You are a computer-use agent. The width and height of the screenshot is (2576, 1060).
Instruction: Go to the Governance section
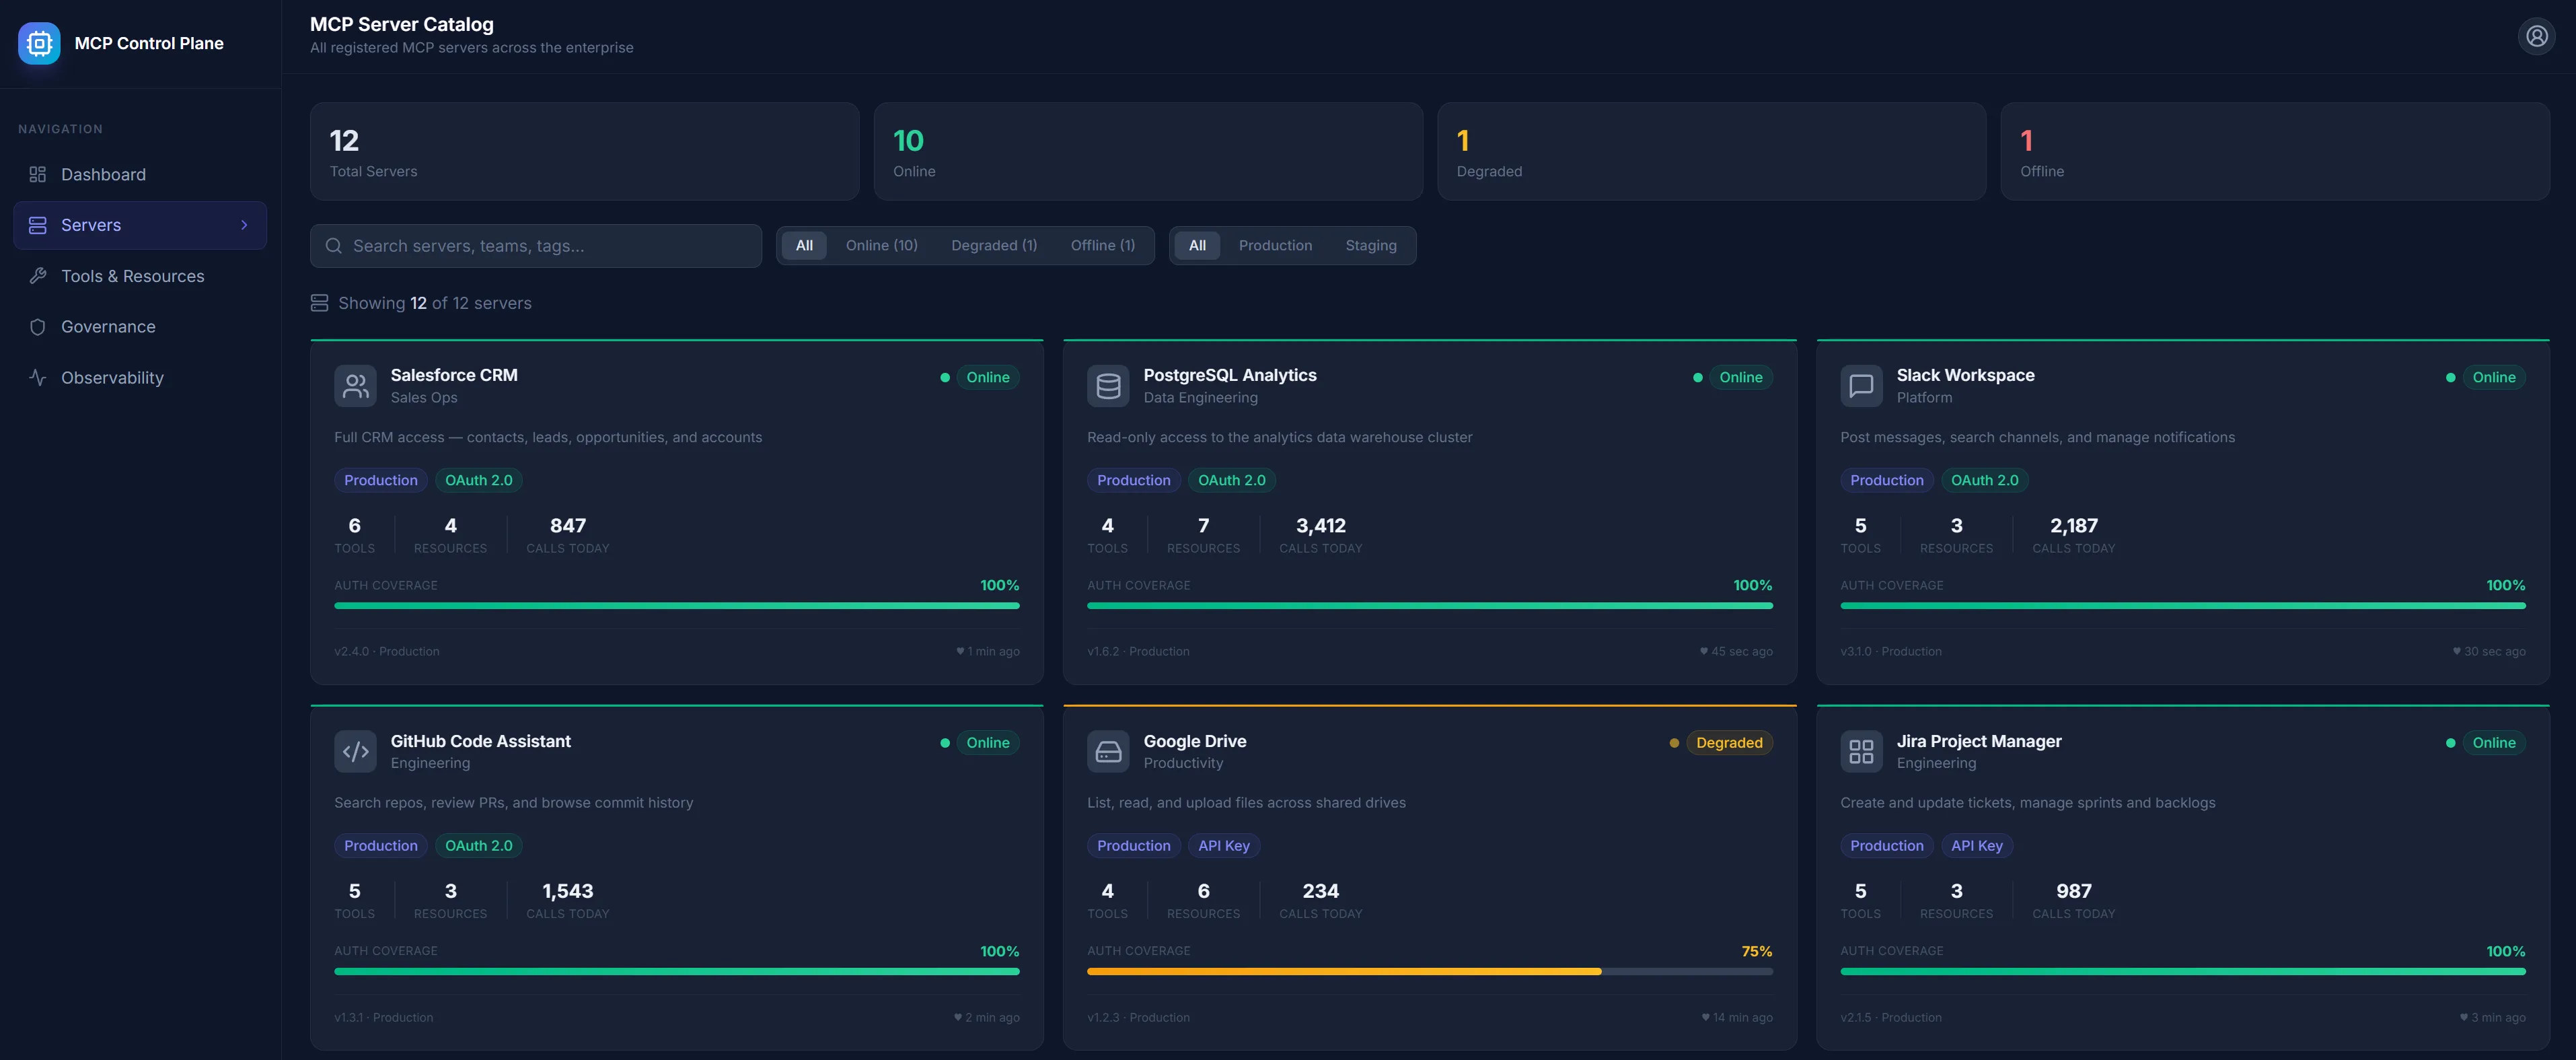(140, 327)
